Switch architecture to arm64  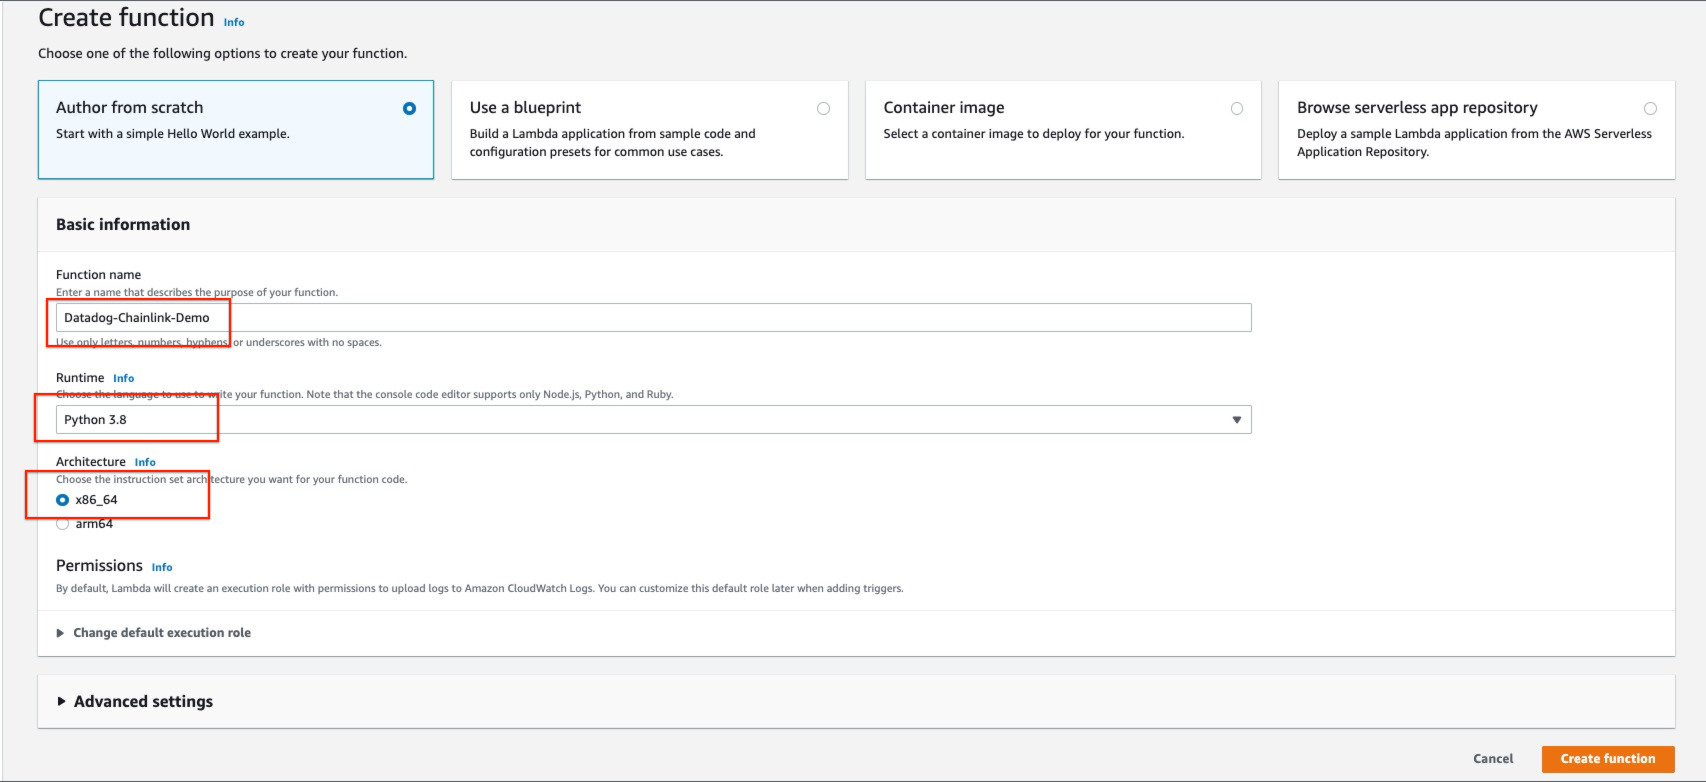pyautogui.click(x=63, y=524)
